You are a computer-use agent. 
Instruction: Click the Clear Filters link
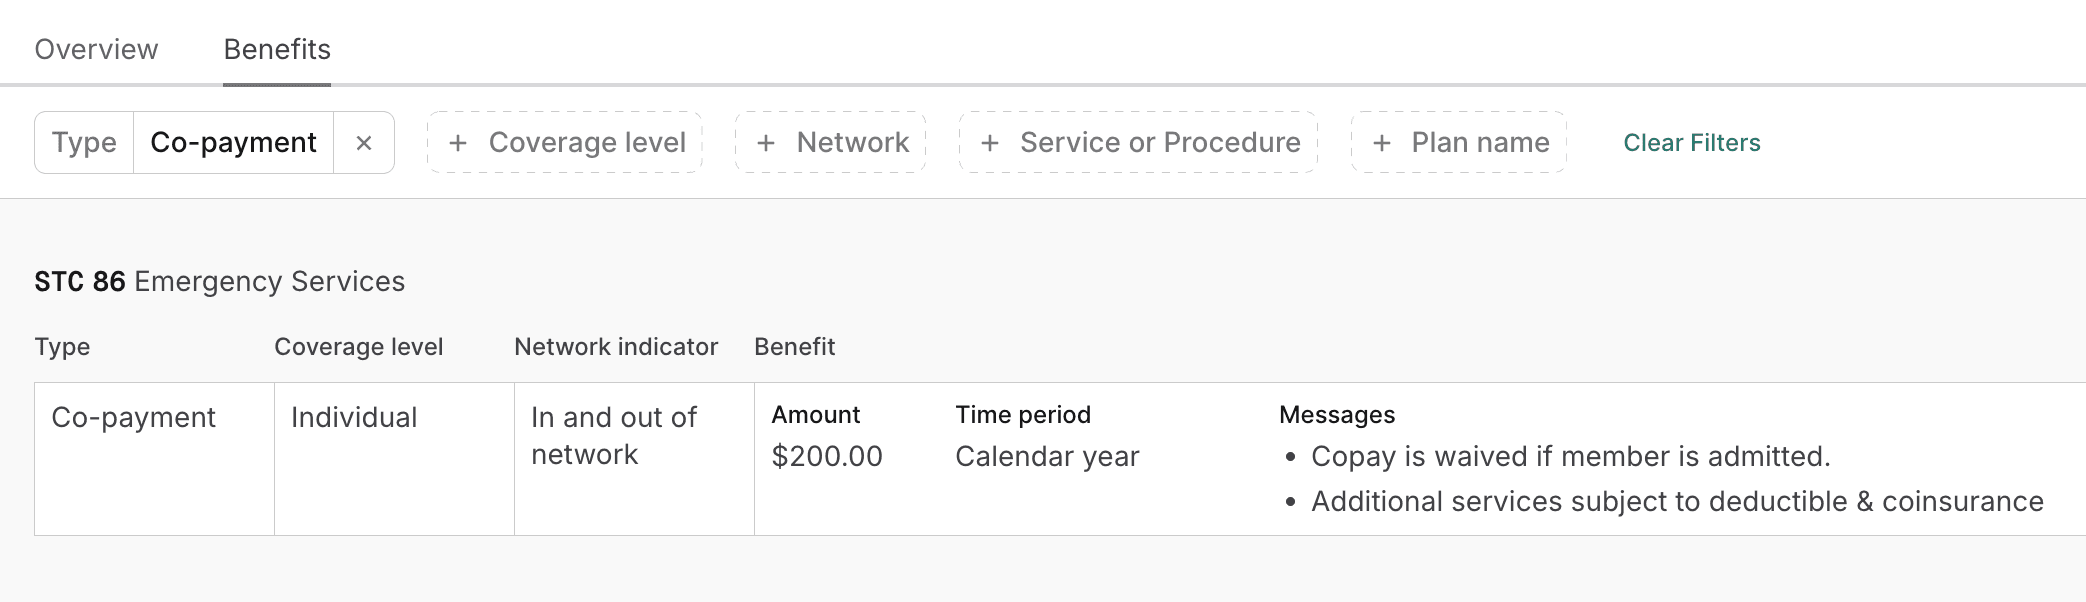coord(1691,143)
